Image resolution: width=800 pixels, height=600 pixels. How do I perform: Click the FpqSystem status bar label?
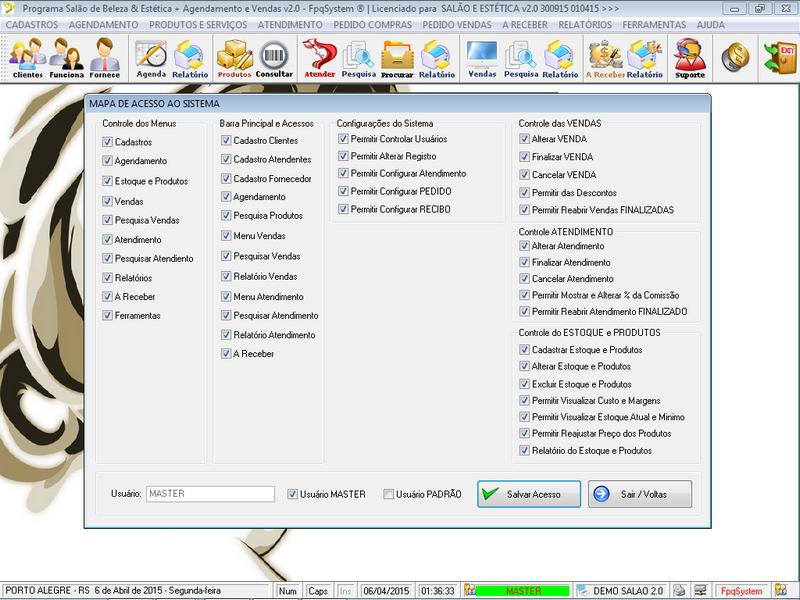(x=741, y=591)
